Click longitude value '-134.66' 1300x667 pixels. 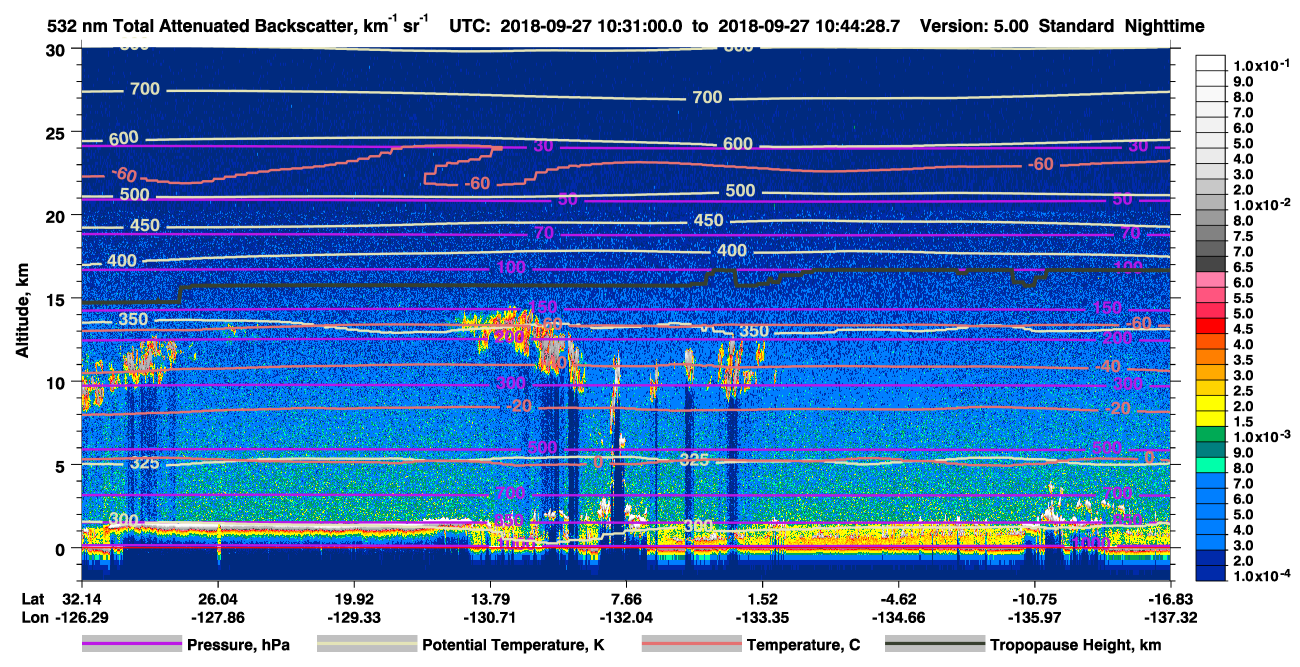point(899,617)
